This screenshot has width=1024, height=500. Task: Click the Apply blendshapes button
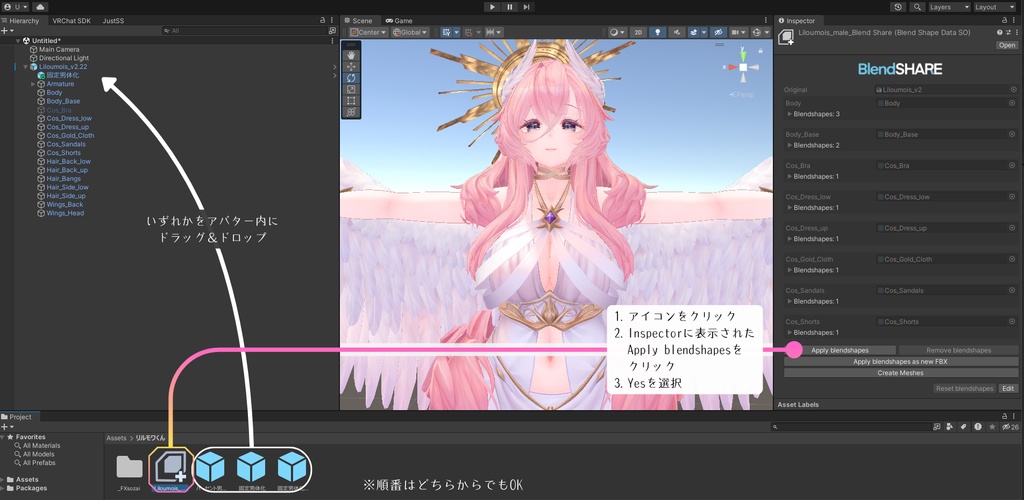tap(840, 351)
